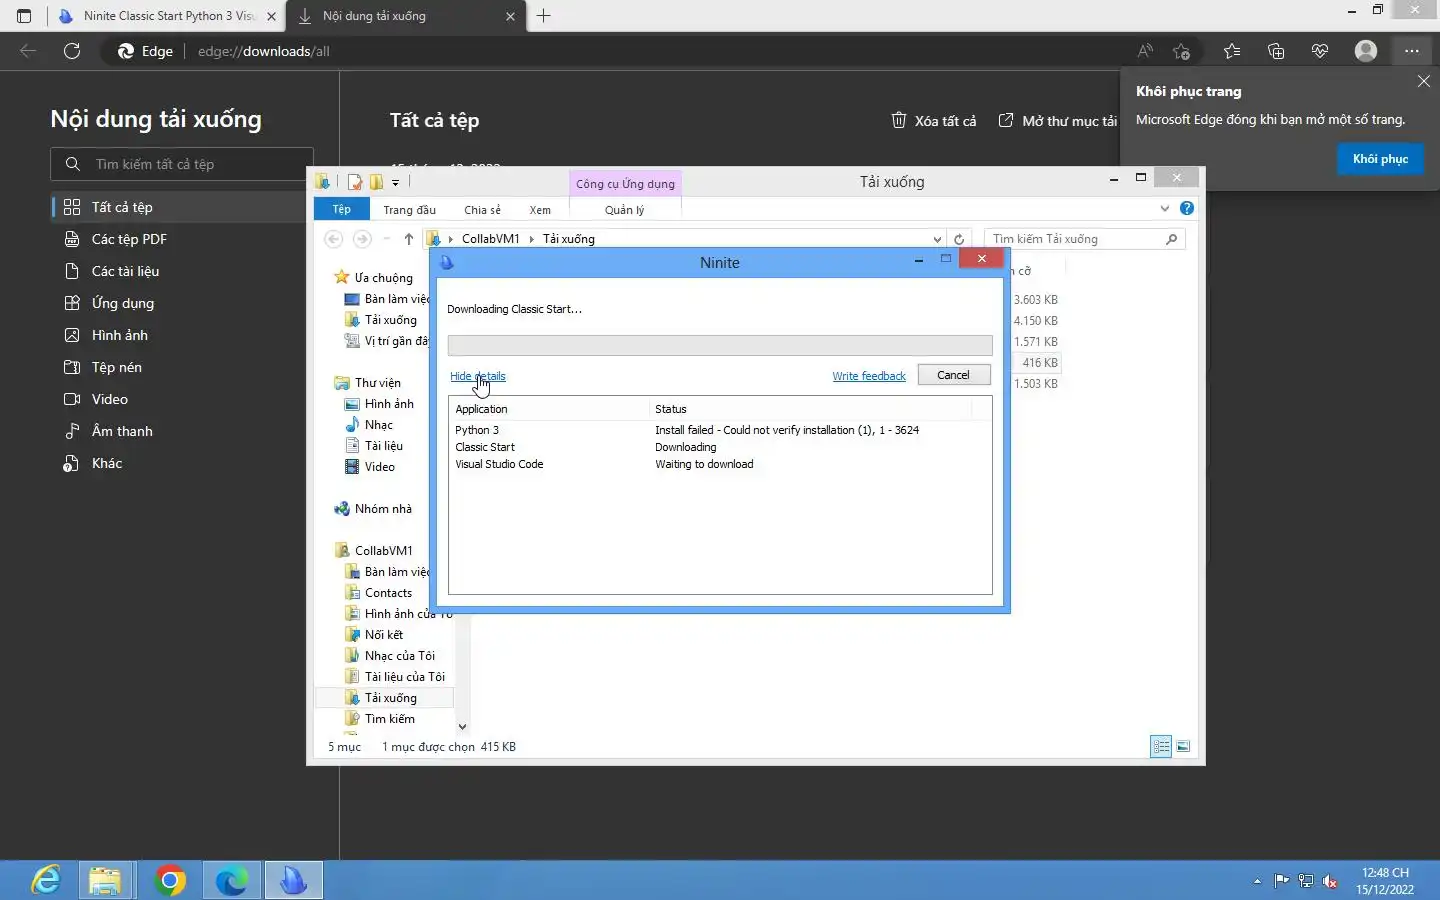Click the blue Khôi phục button

[1380, 159]
